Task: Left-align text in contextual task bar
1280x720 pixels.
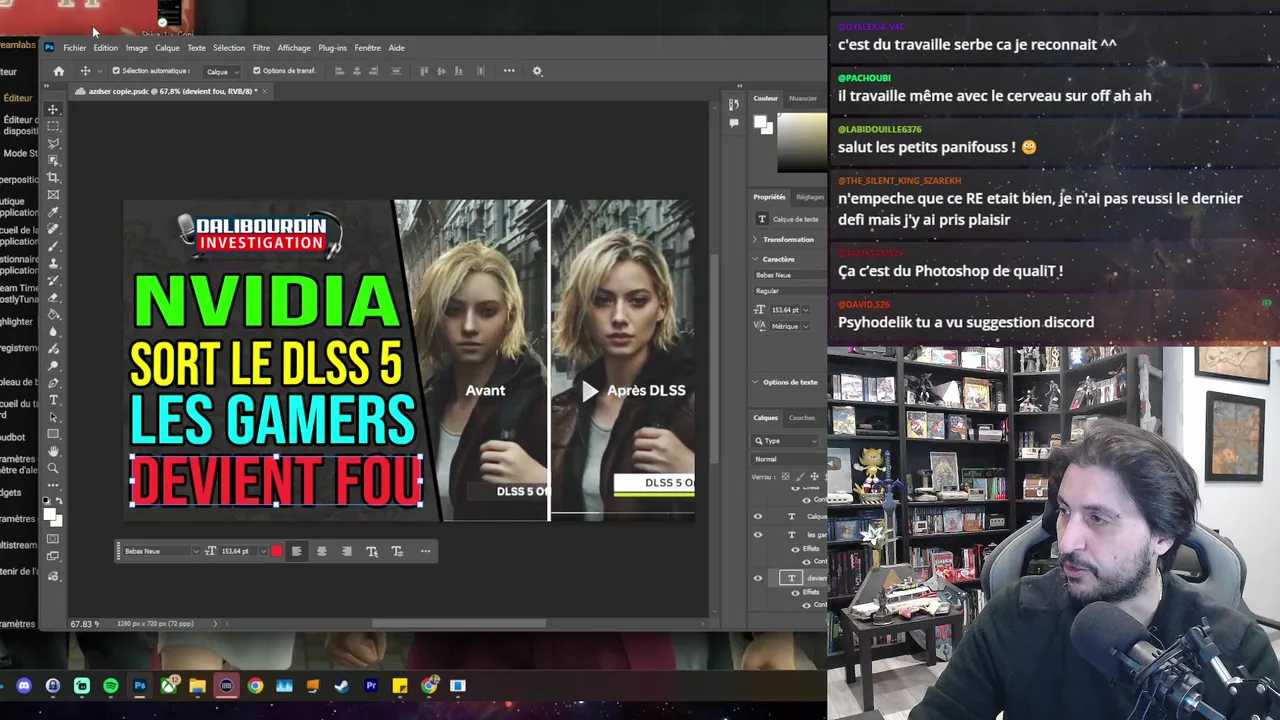Action: coord(296,551)
